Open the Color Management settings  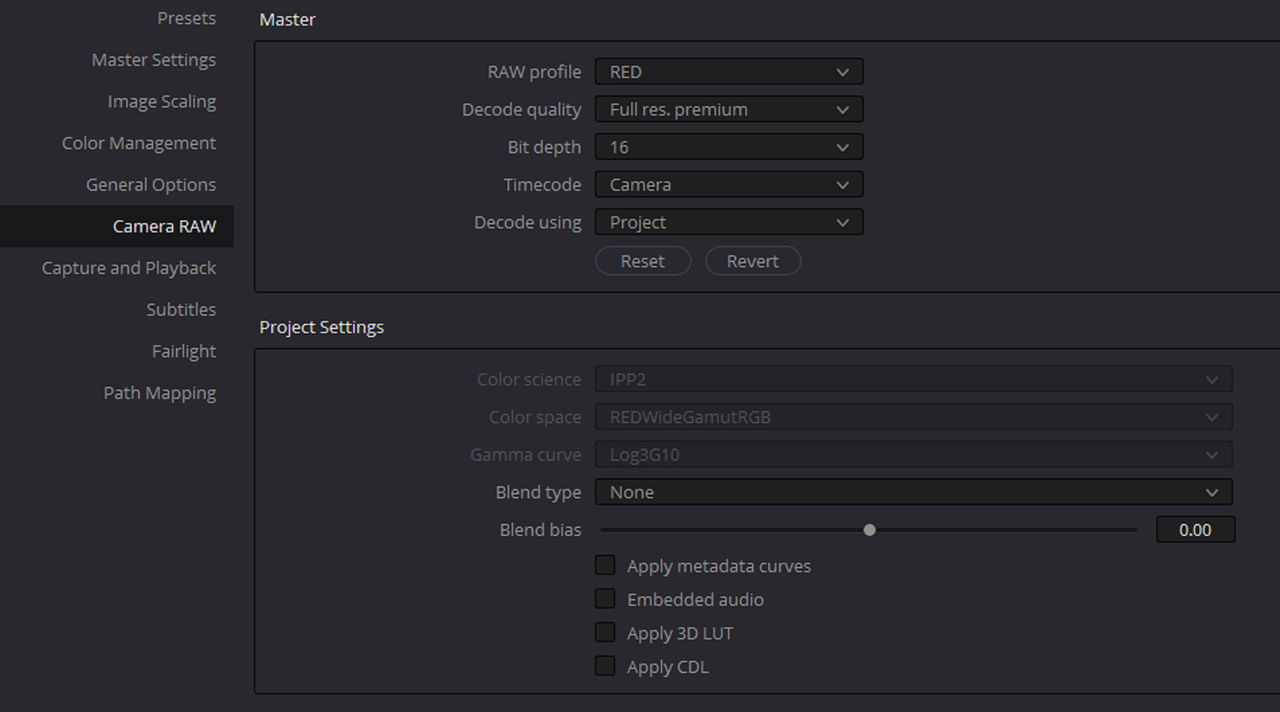coord(138,143)
